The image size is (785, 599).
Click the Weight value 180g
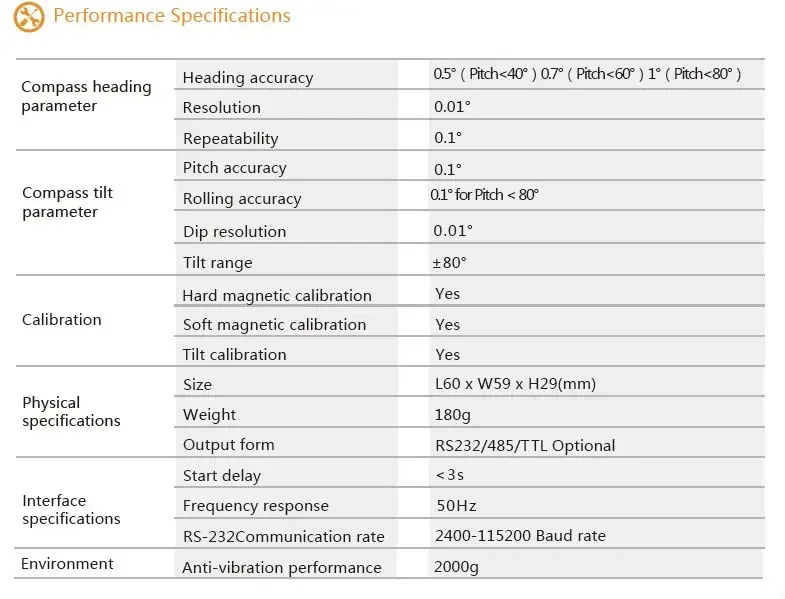coord(452,415)
